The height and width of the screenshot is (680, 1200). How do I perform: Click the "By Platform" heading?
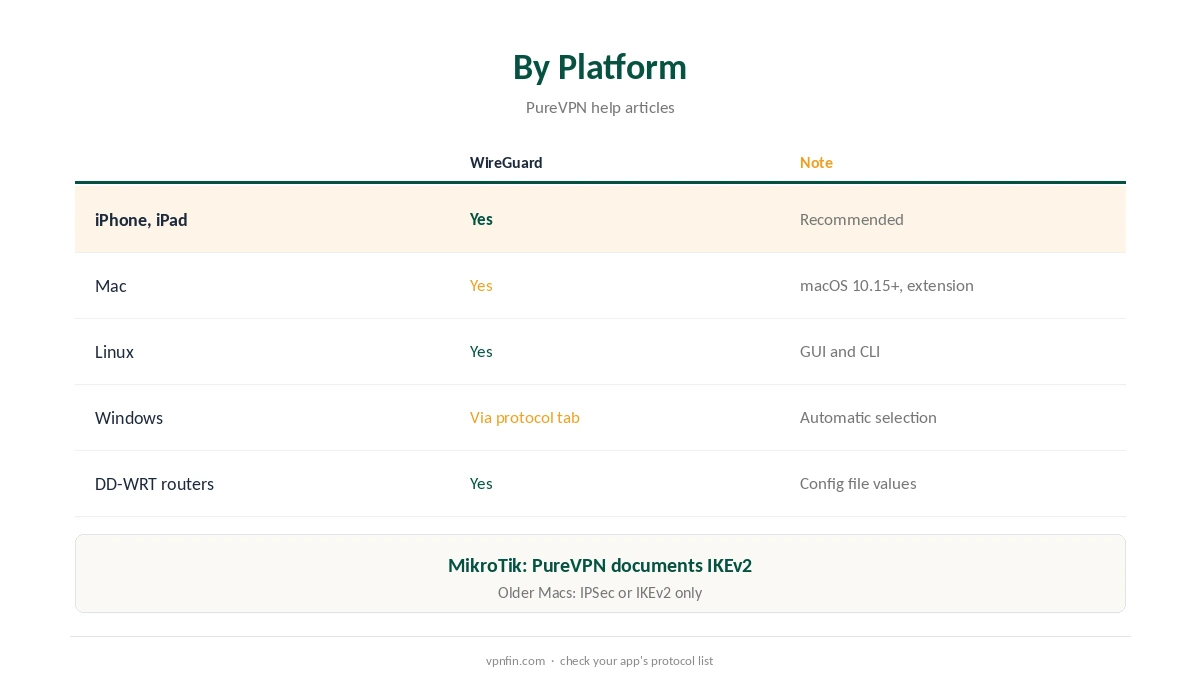[600, 67]
